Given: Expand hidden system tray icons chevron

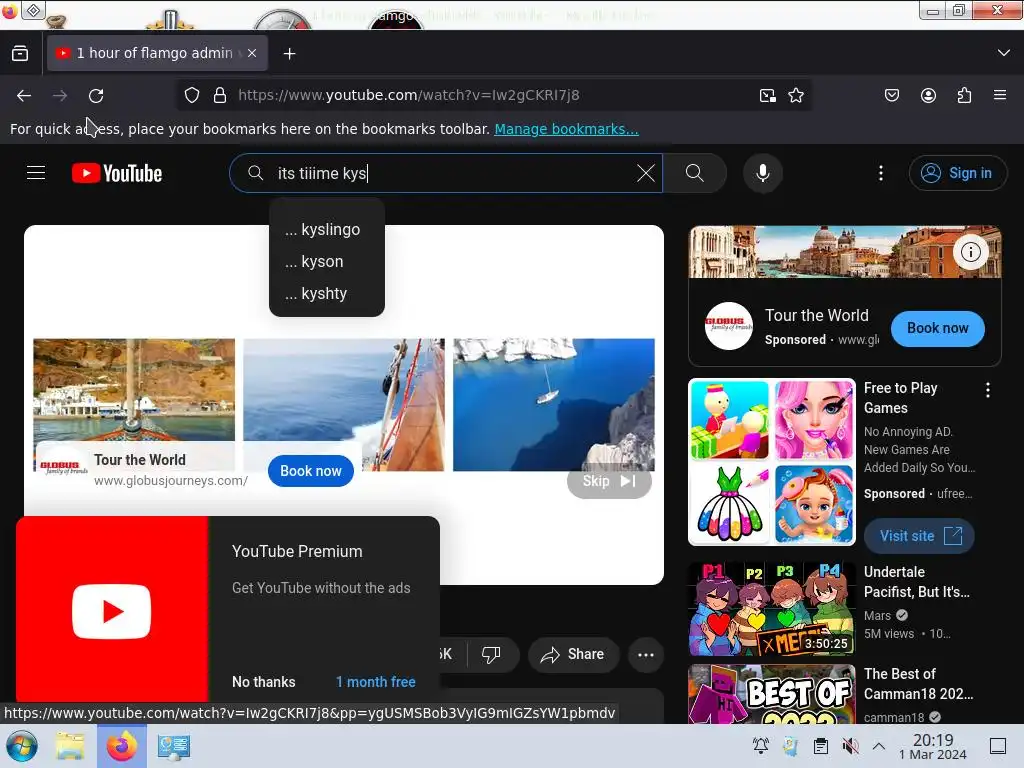Looking at the screenshot, I should click(879, 746).
